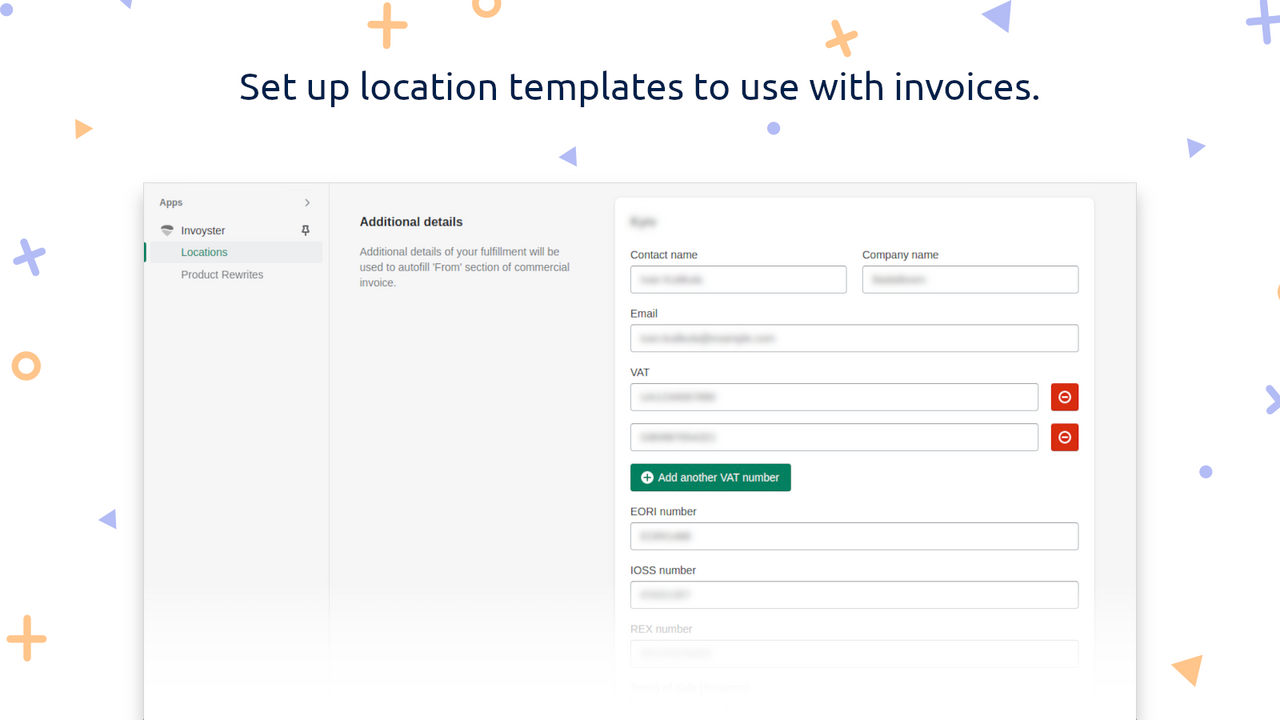Focus the Email input field
Image resolution: width=1280 pixels, height=720 pixels.
854,338
